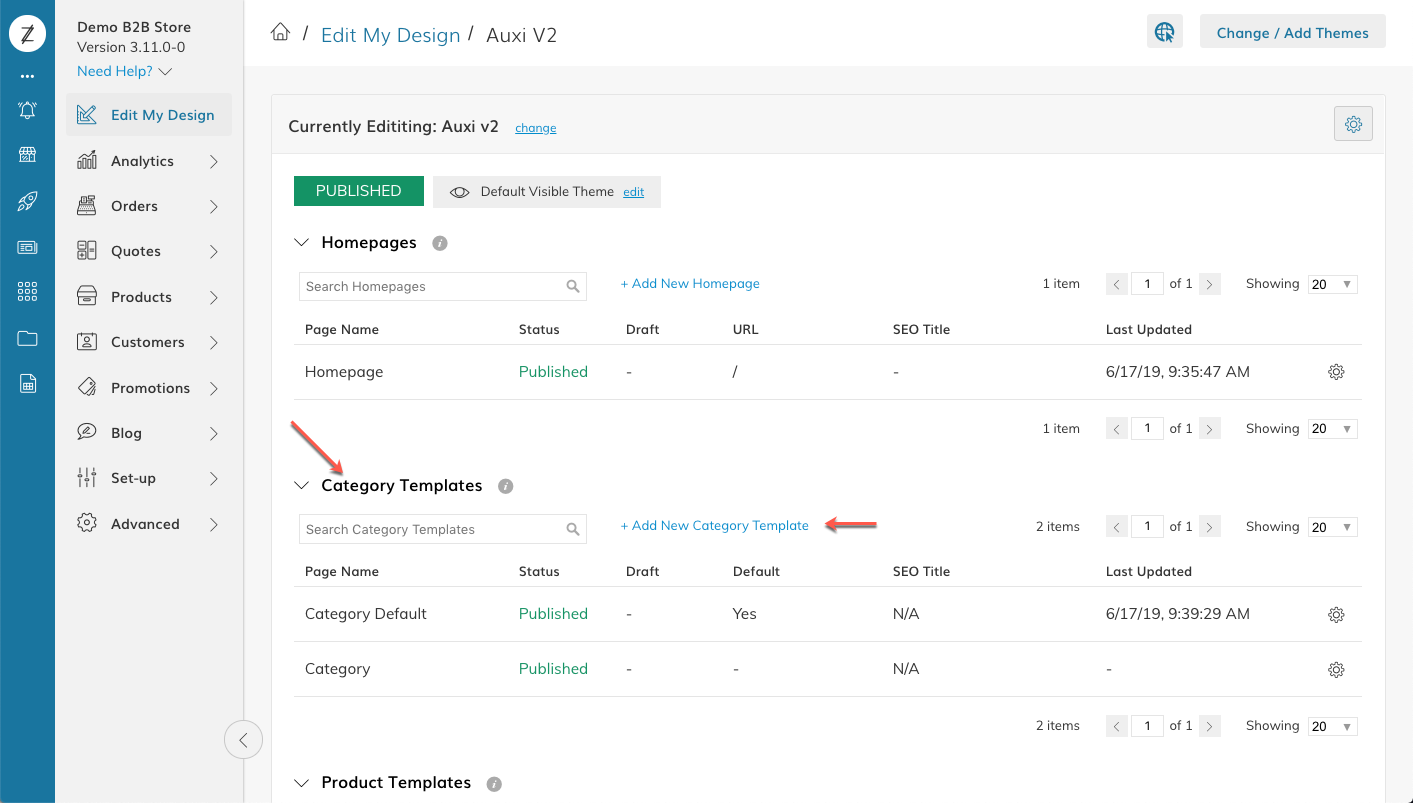Click the apps grid icon
This screenshot has height=803, width=1413.
[27, 291]
